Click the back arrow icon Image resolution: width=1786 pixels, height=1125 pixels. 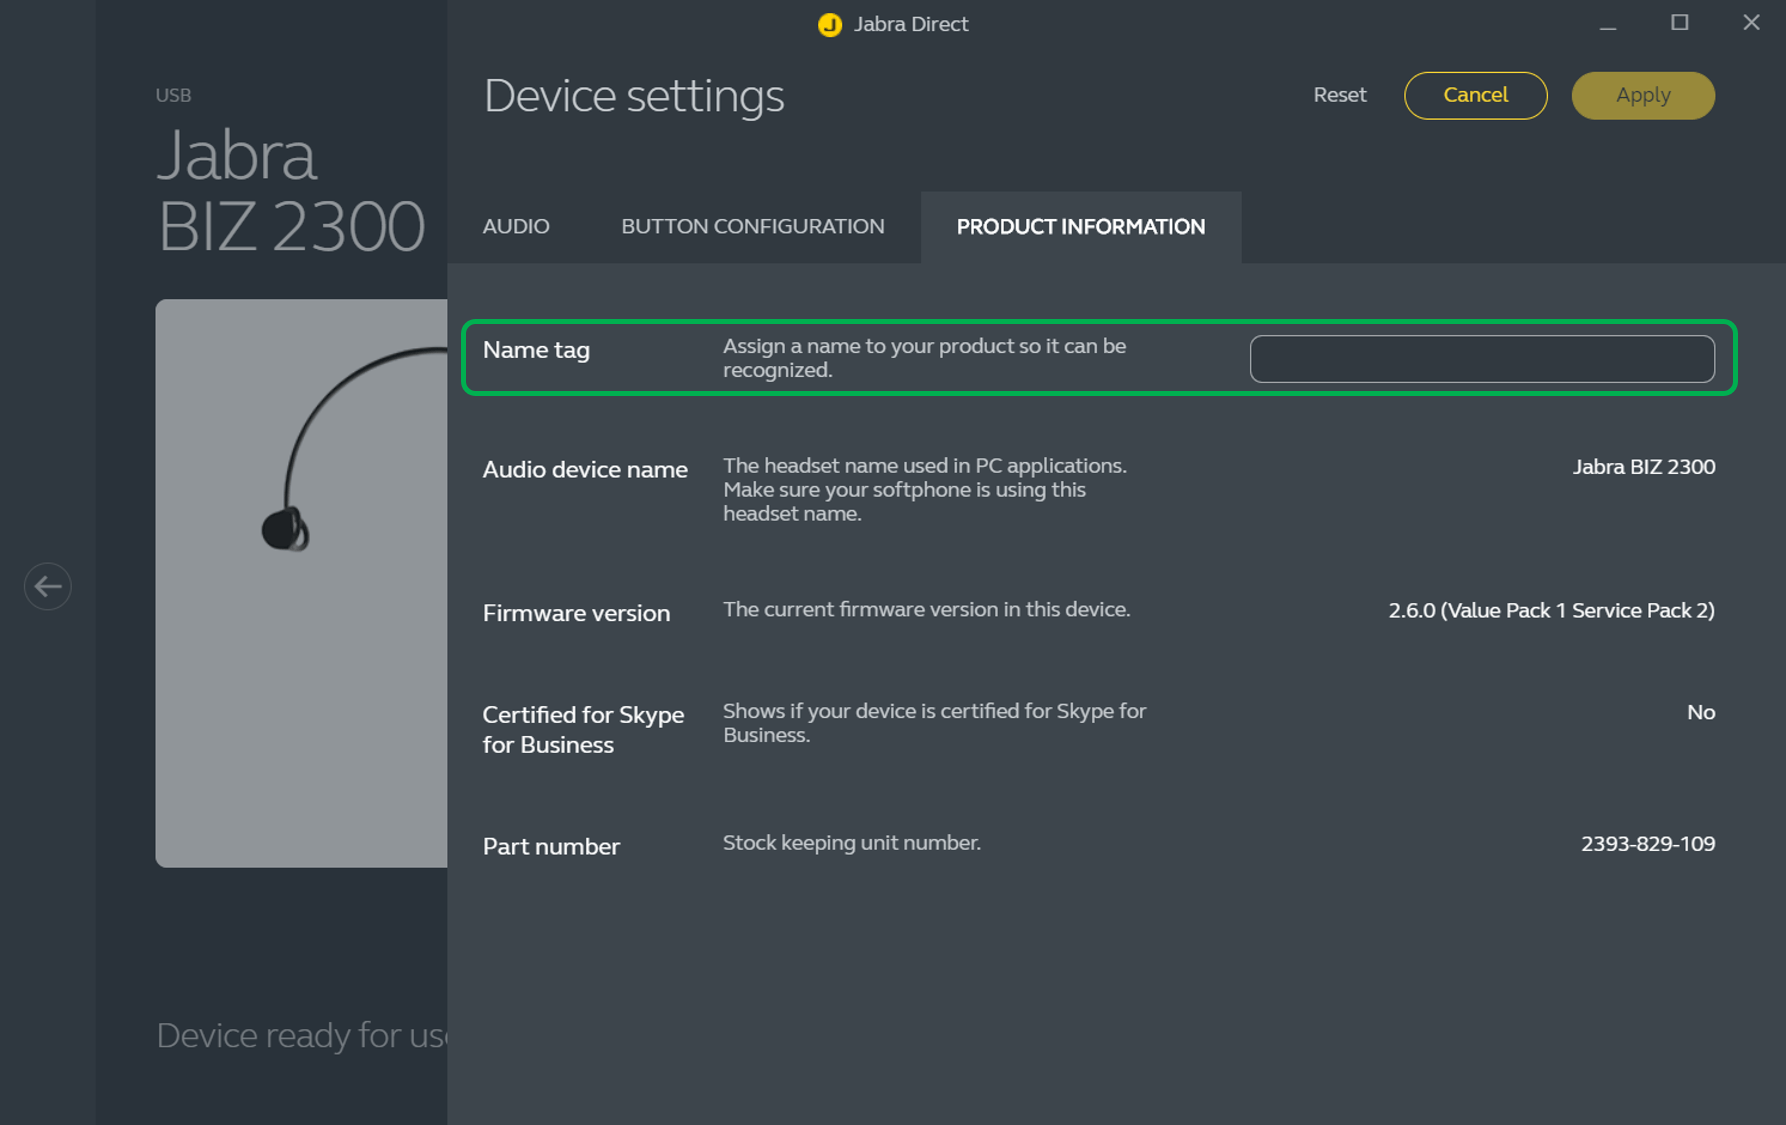pyautogui.click(x=48, y=587)
